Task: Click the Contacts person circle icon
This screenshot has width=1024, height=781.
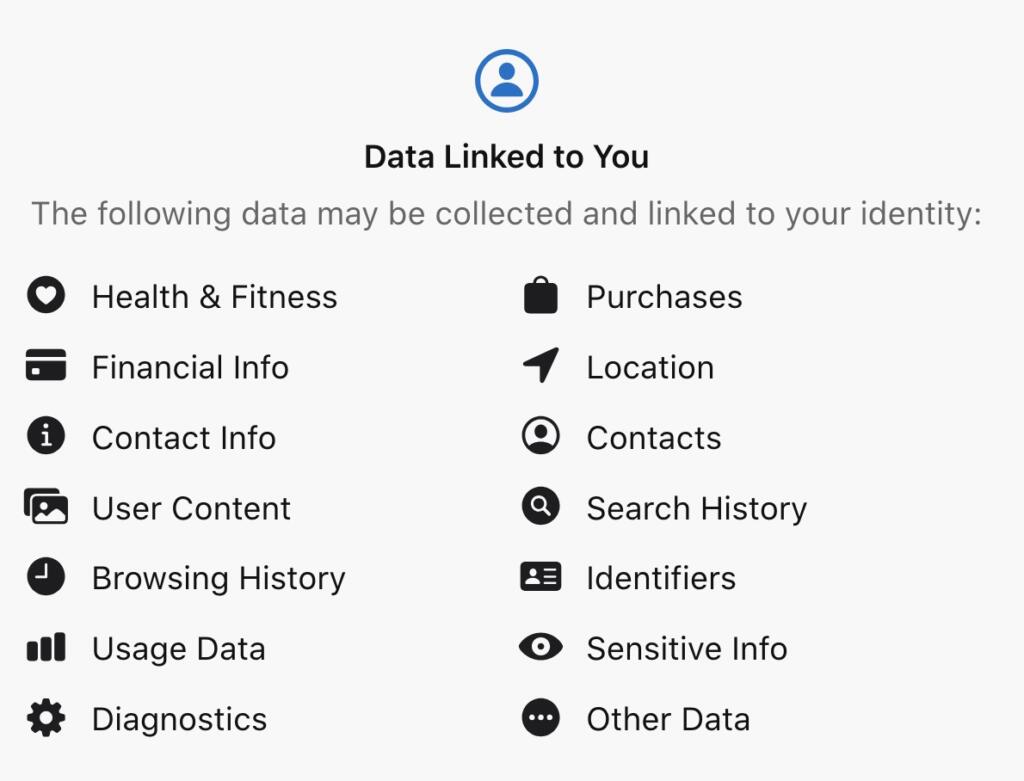Action: tap(541, 437)
